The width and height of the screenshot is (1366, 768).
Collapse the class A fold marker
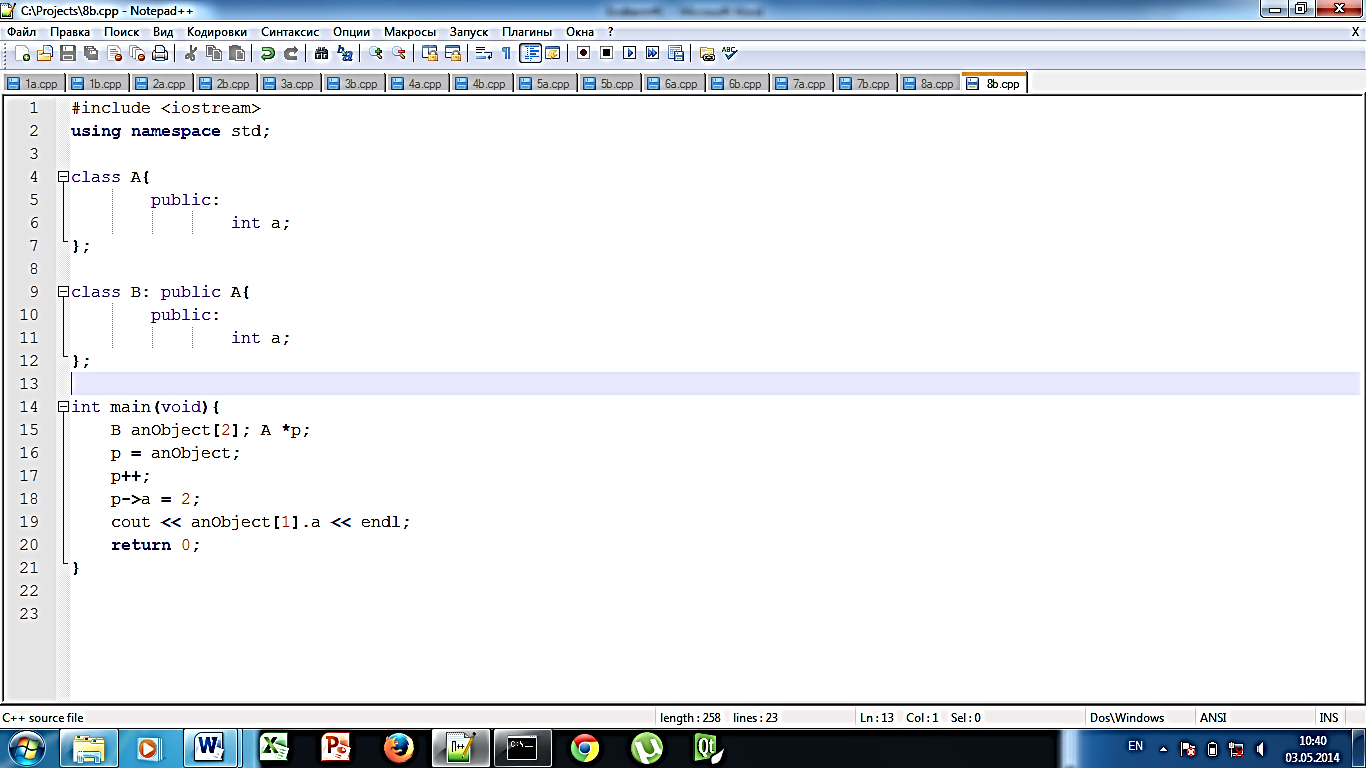[x=63, y=177]
